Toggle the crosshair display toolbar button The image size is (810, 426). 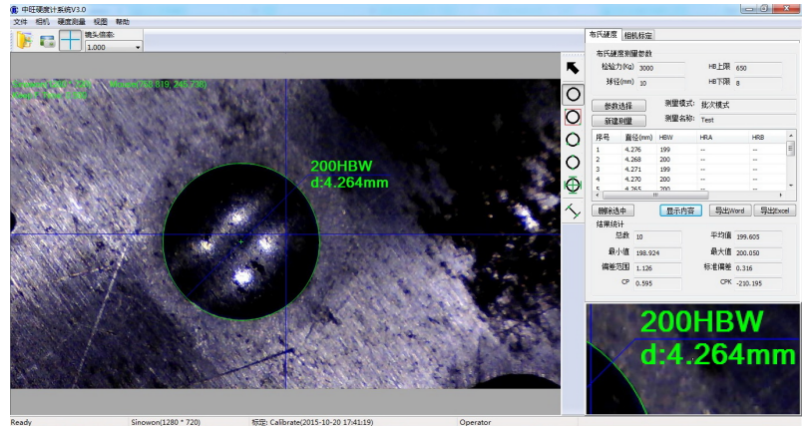[x=70, y=41]
